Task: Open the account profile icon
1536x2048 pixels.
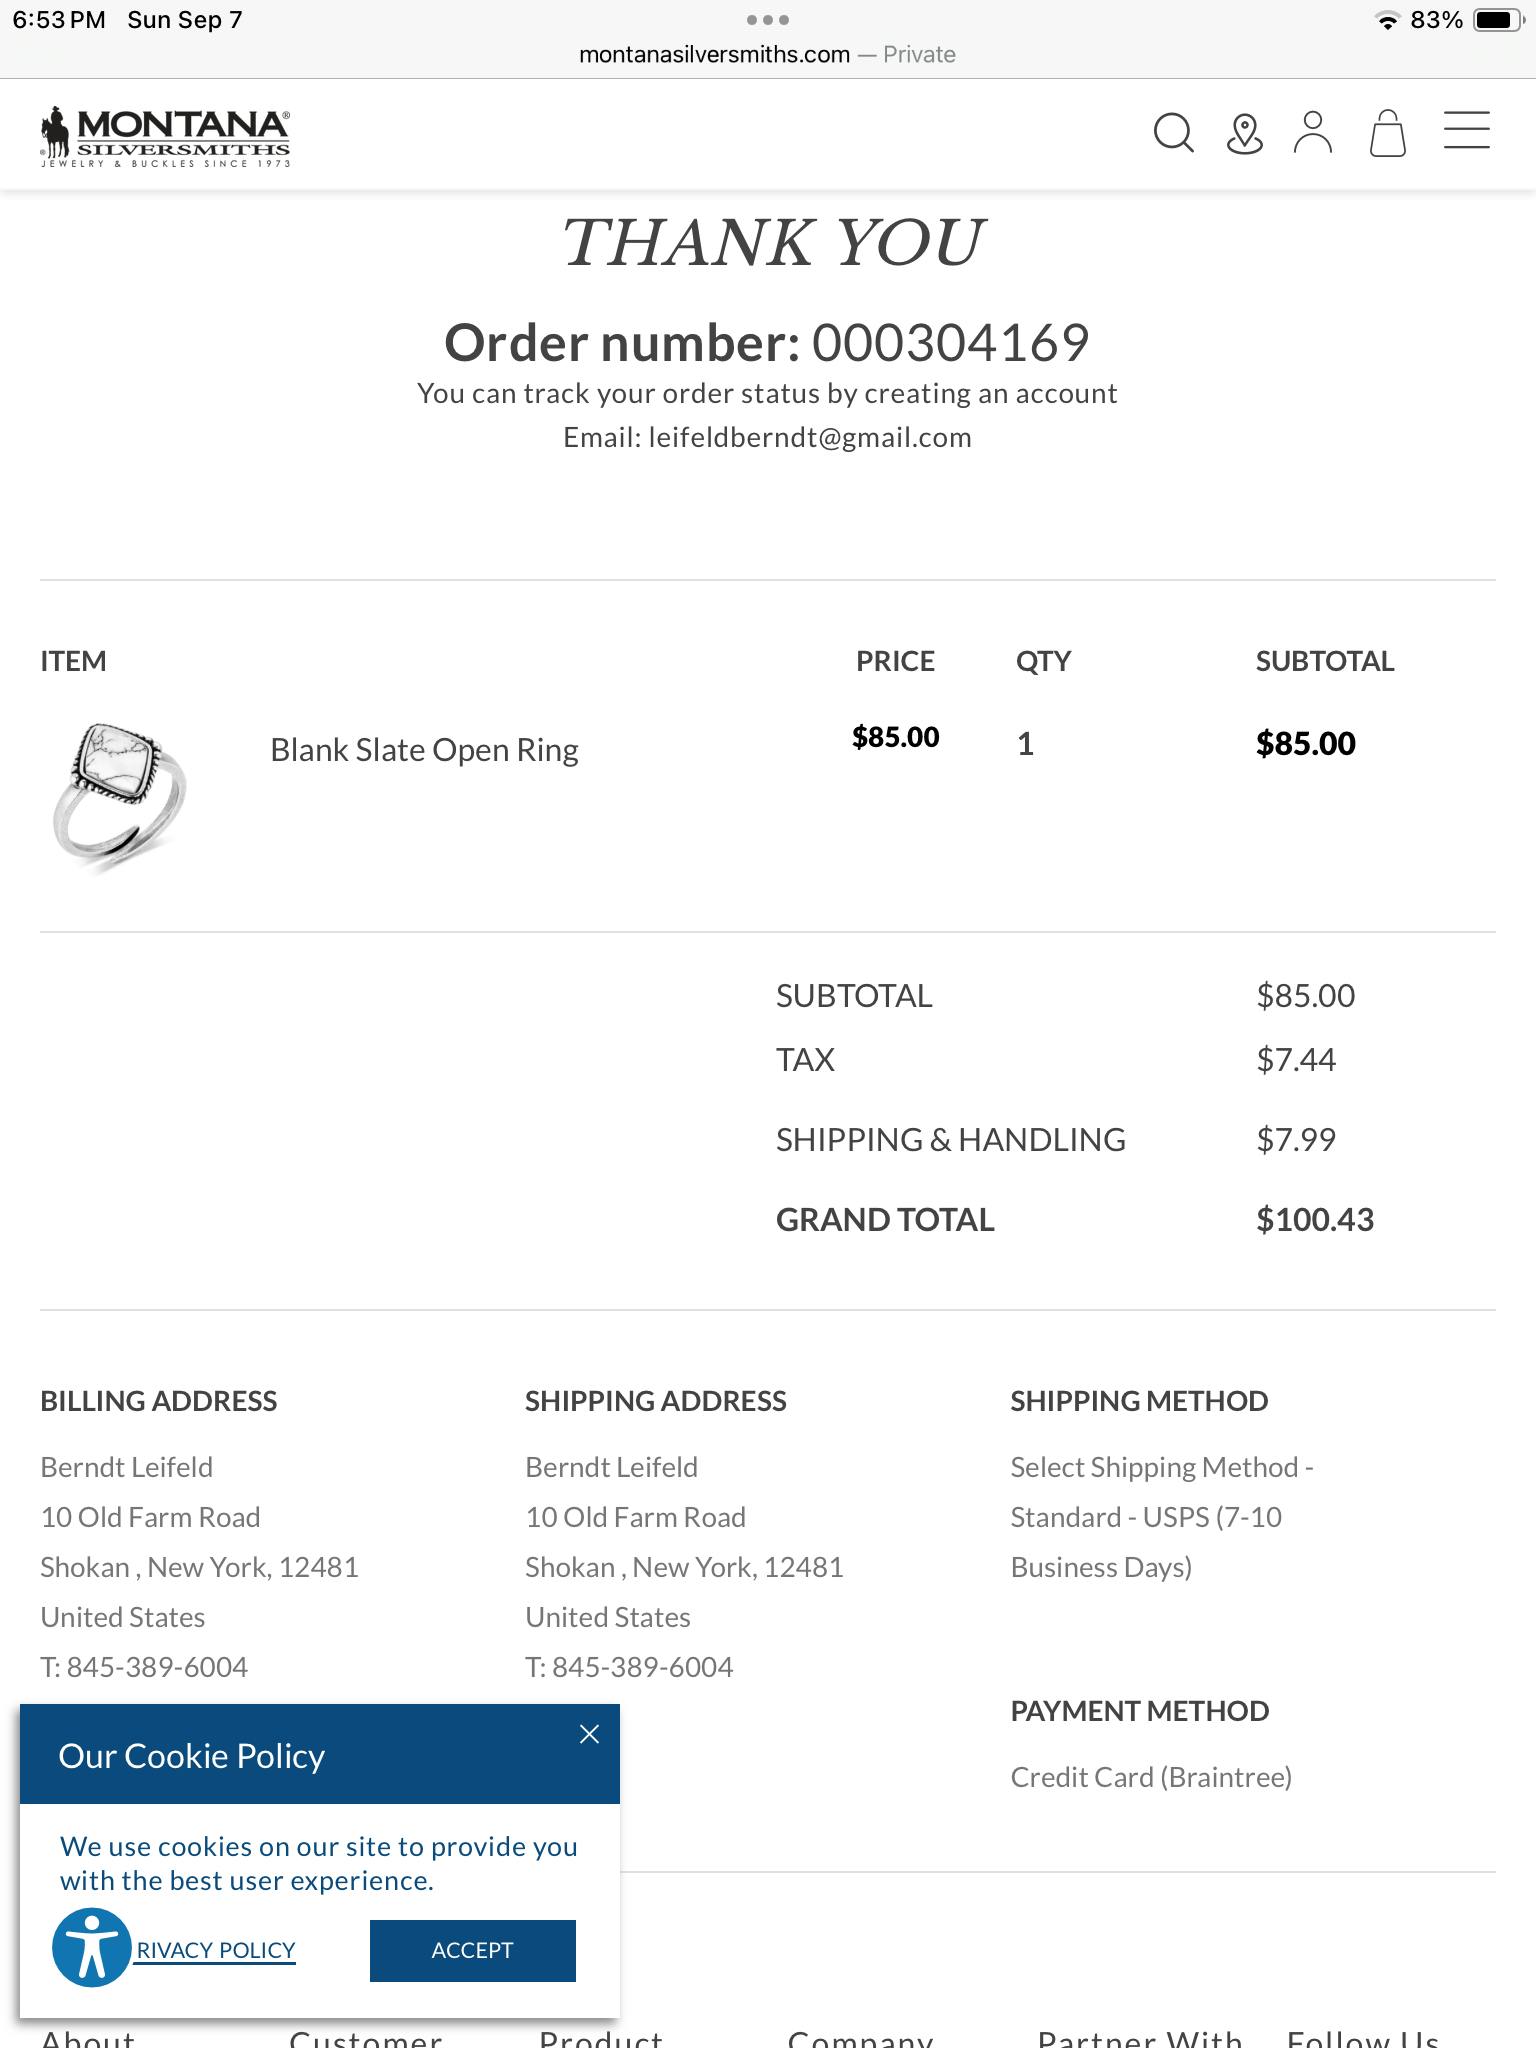Action: click(1313, 132)
